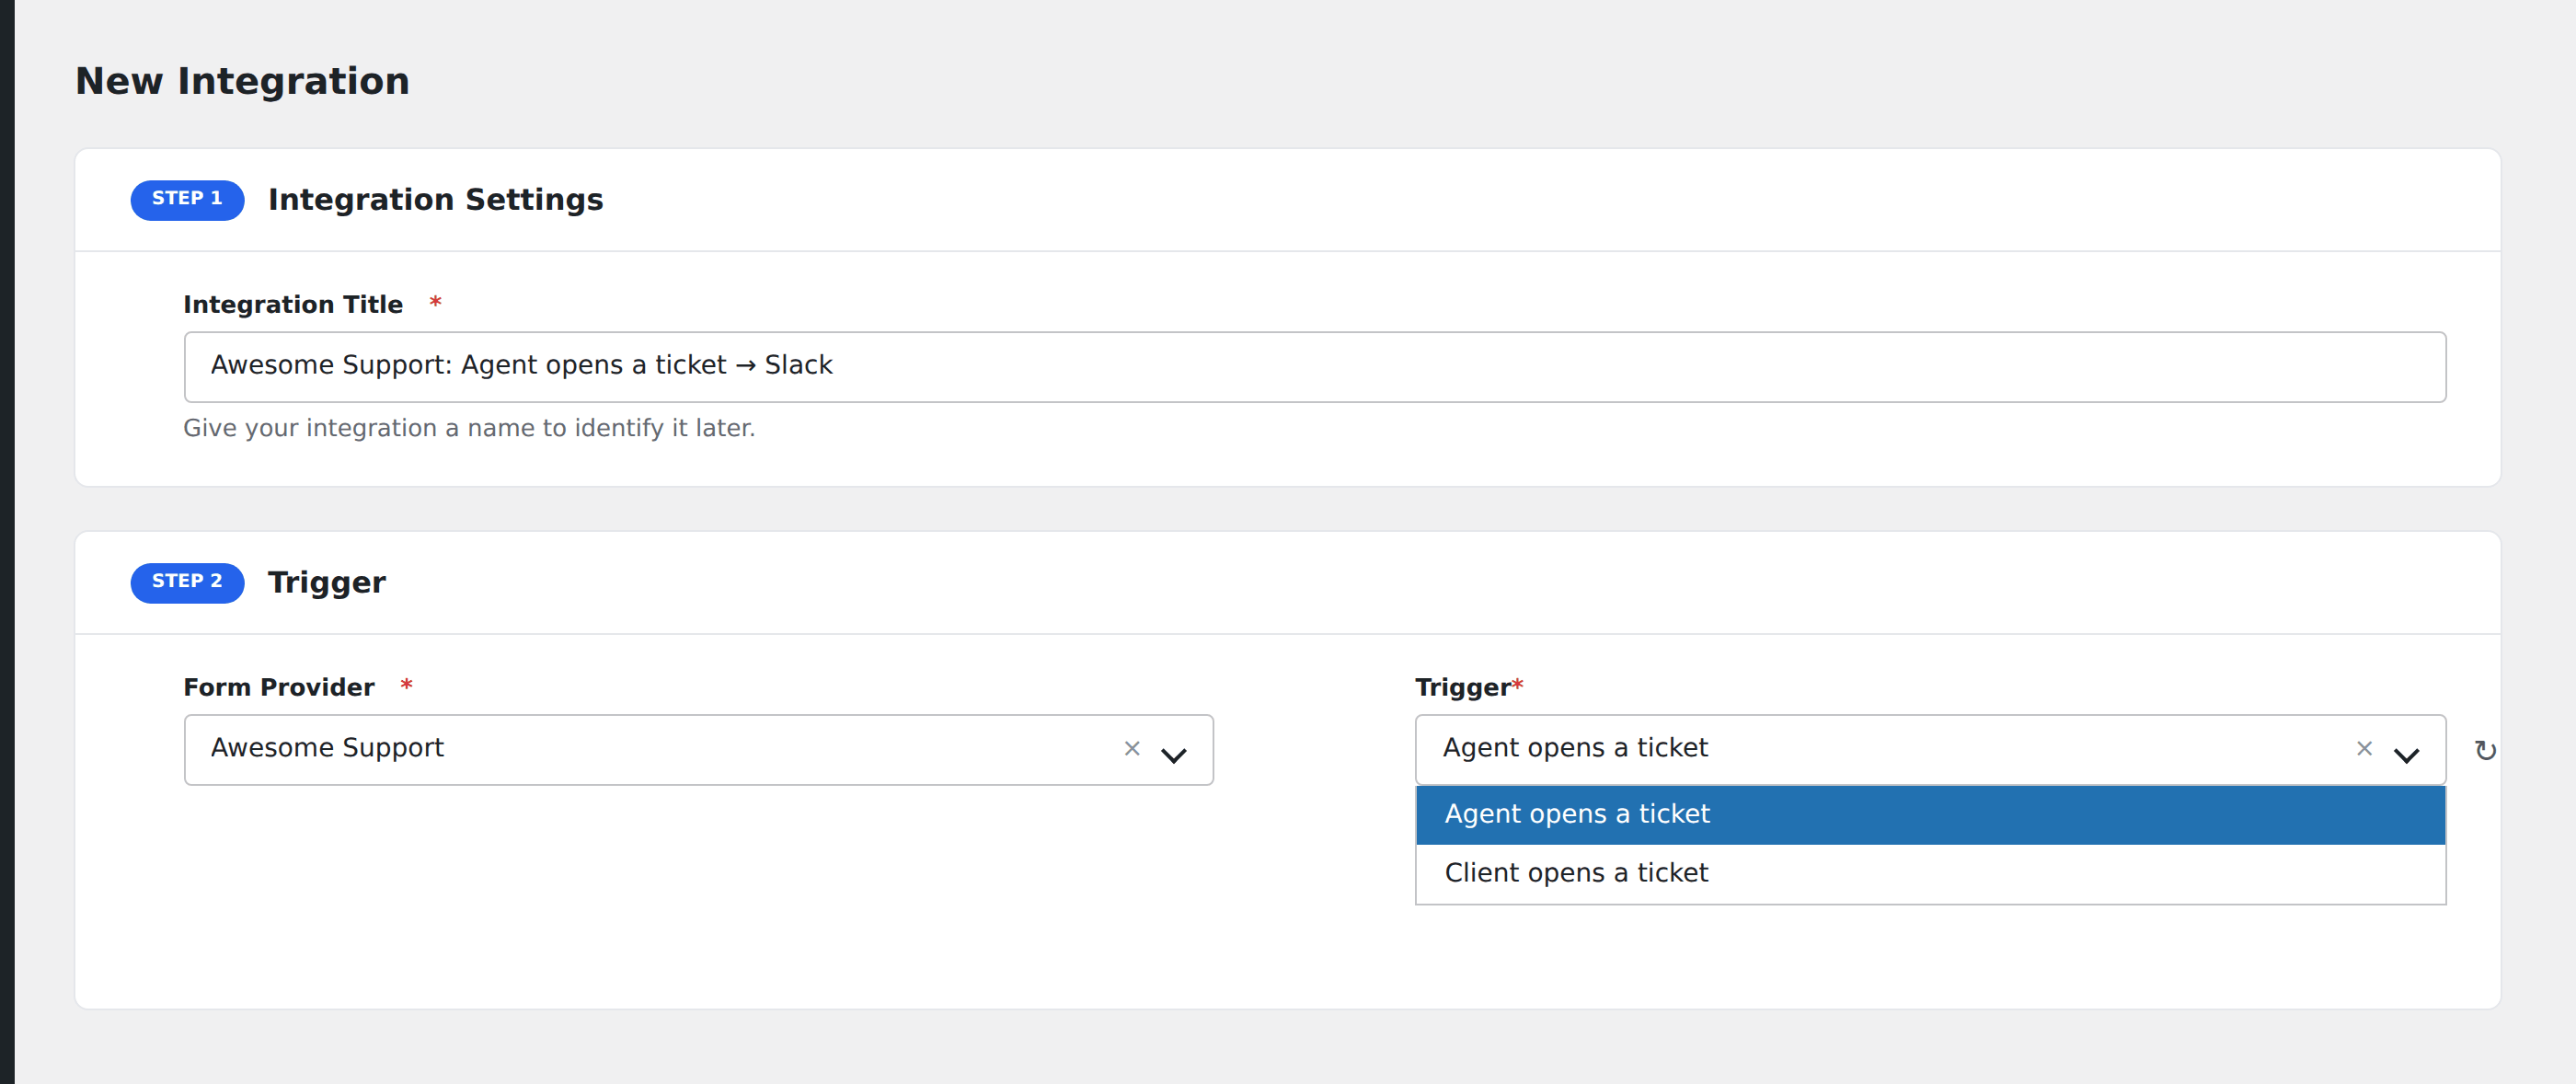Edit the Integration Title input field
2576x1084 pixels.
click(1315, 367)
